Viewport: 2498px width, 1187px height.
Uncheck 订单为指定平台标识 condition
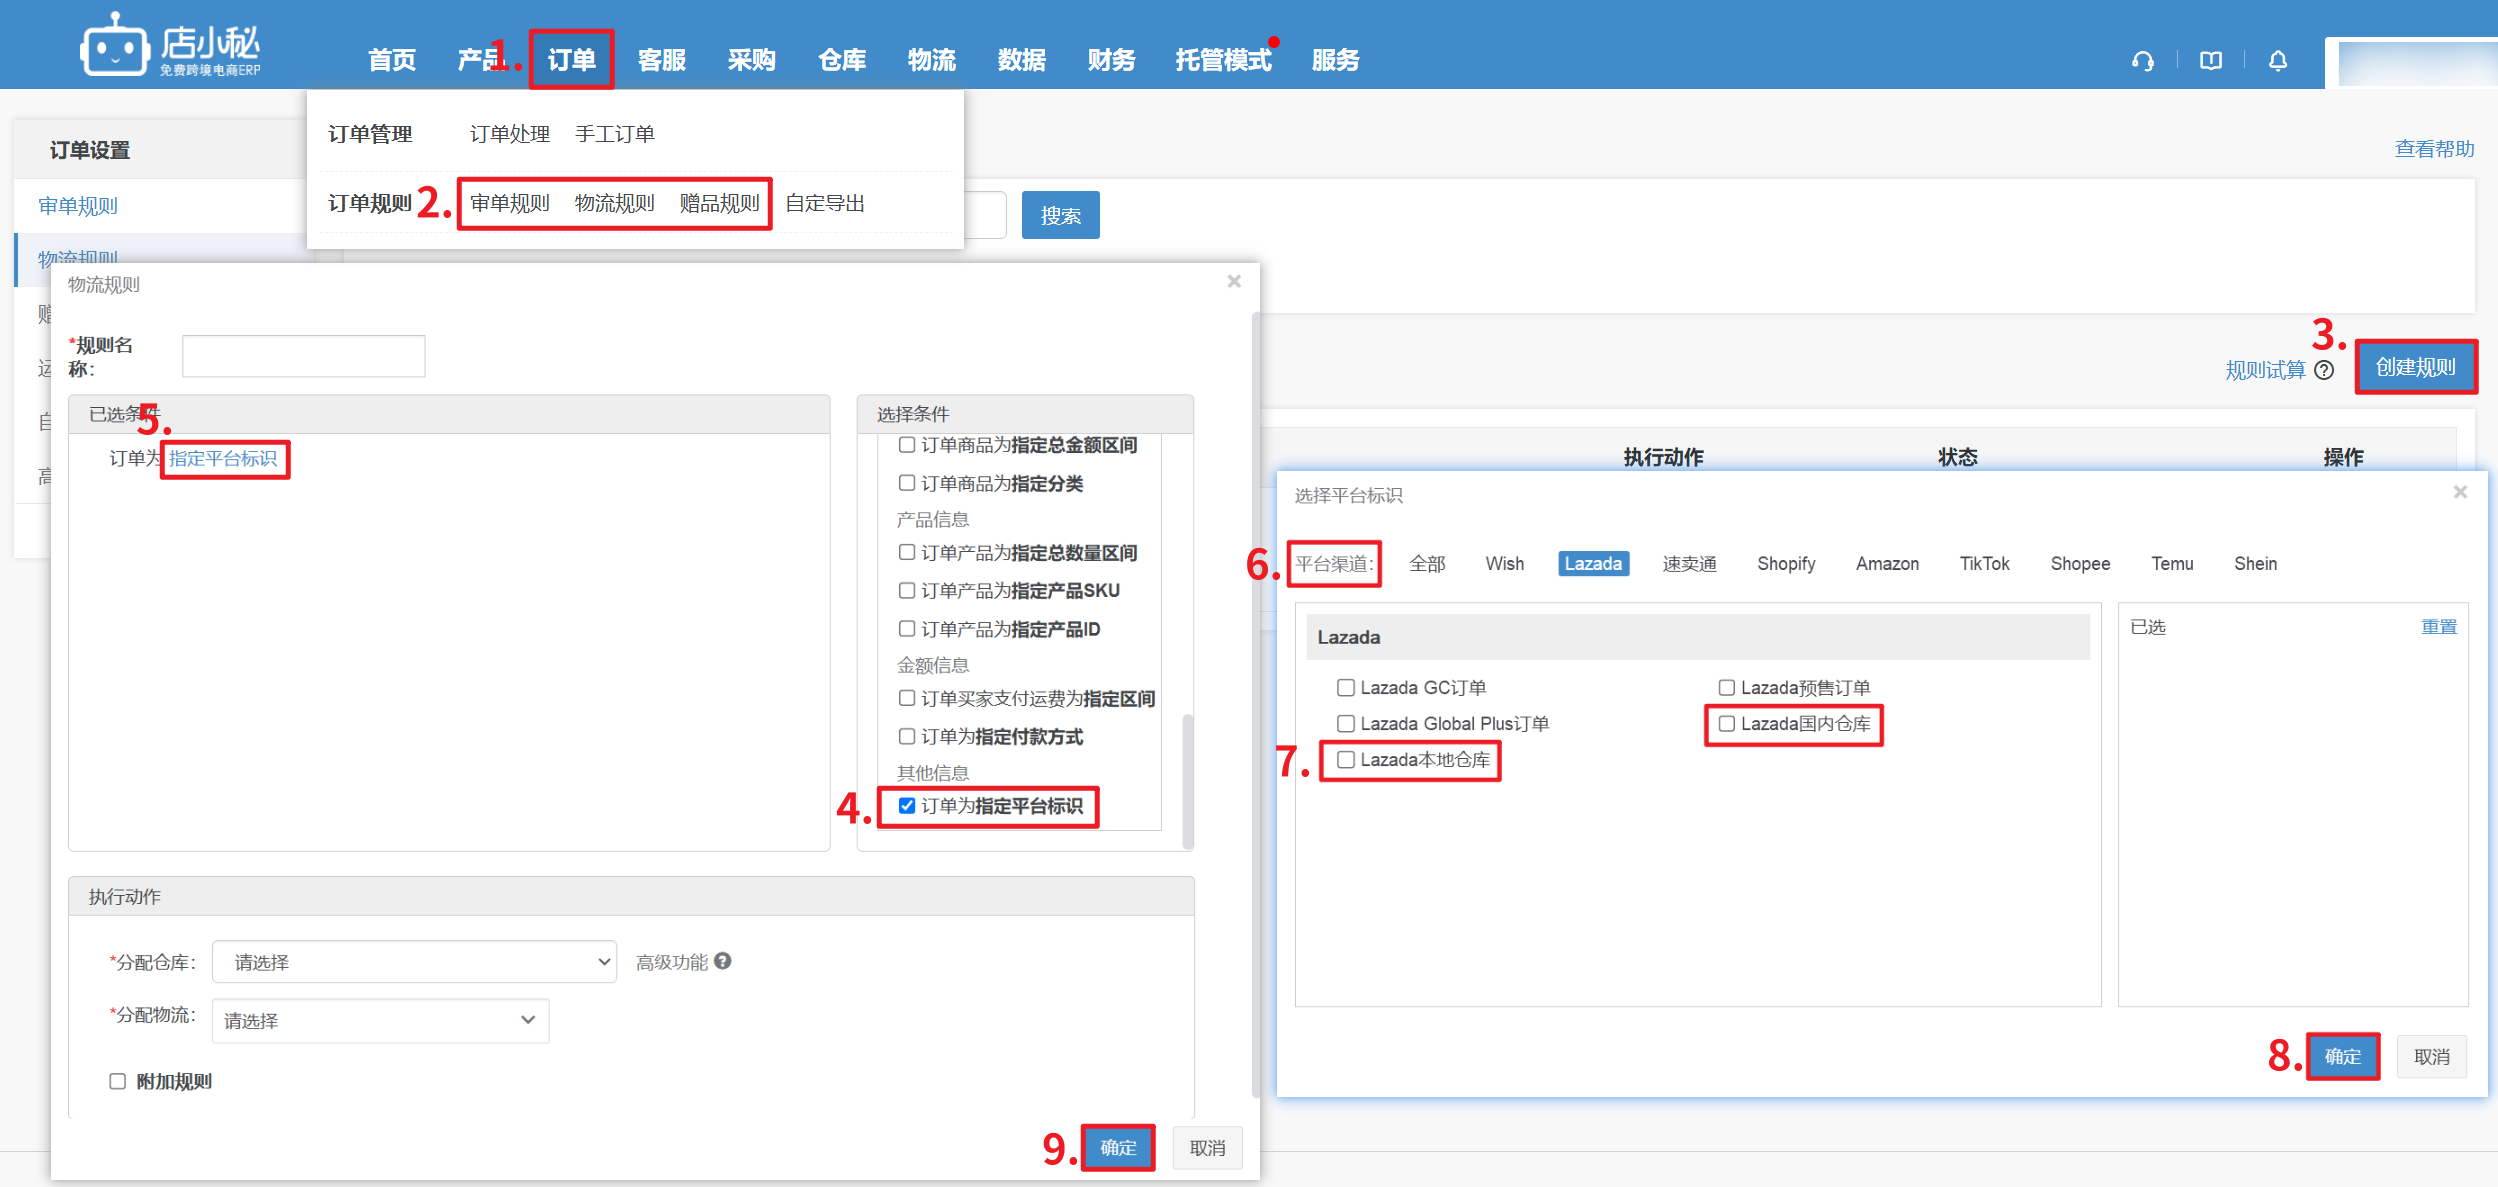[907, 806]
